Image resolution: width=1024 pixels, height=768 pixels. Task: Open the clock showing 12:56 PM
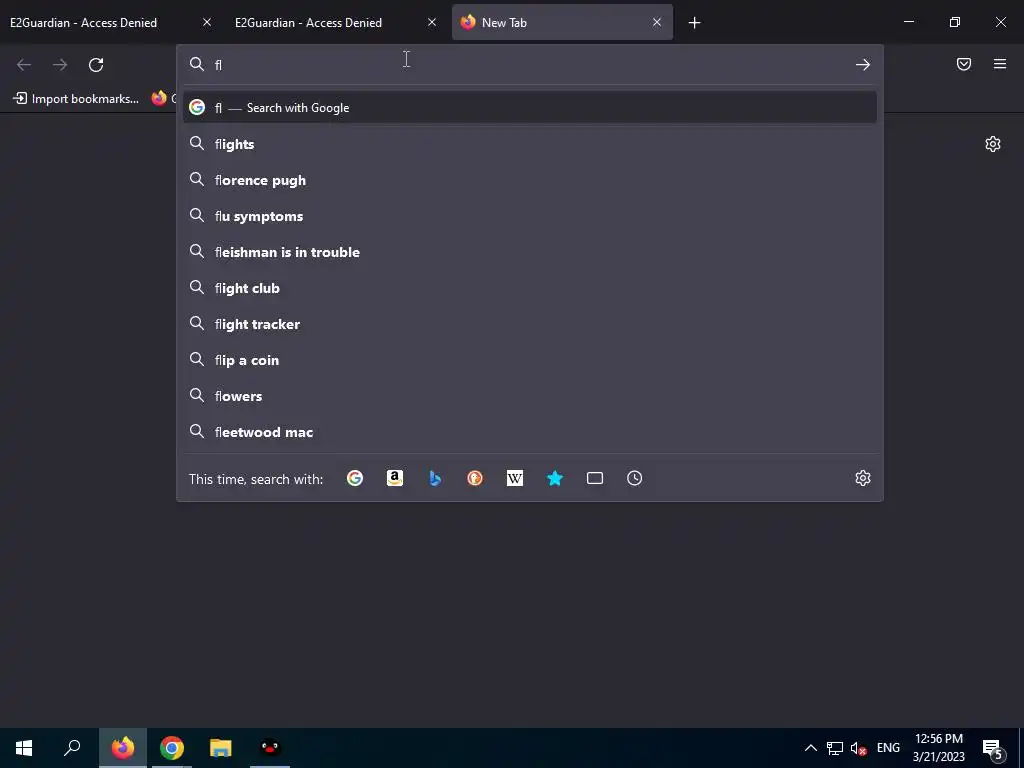pyautogui.click(x=938, y=748)
